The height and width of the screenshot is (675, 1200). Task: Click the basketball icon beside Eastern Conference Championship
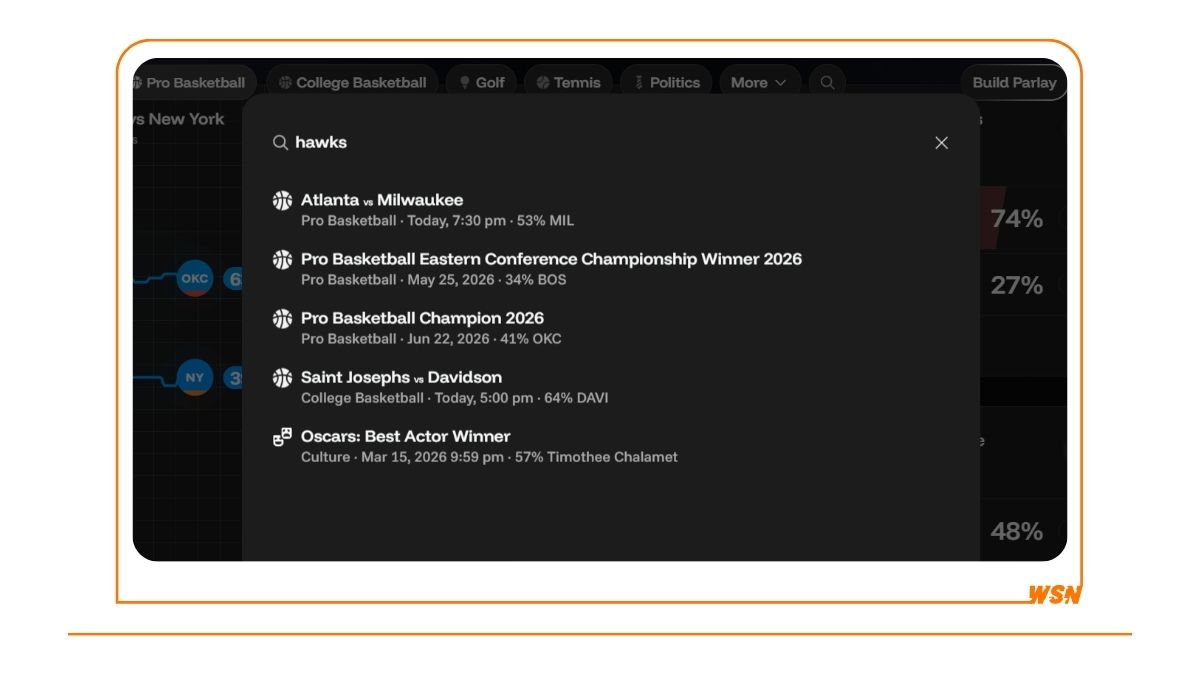pyautogui.click(x=283, y=260)
